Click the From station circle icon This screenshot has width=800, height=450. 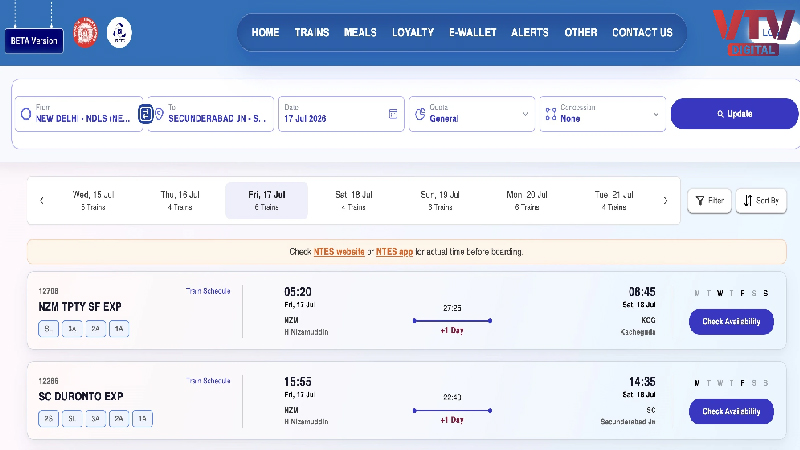[26, 114]
